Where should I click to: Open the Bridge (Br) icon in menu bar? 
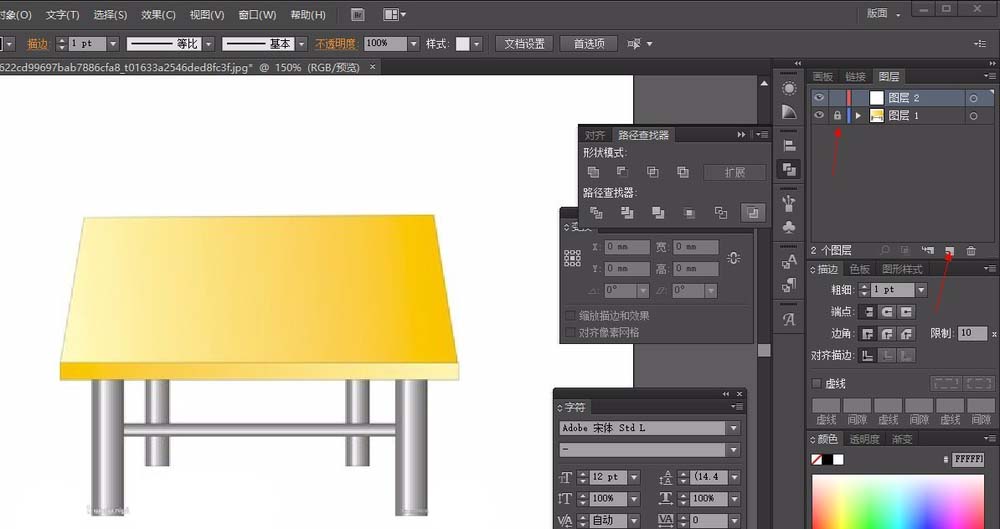358,15
